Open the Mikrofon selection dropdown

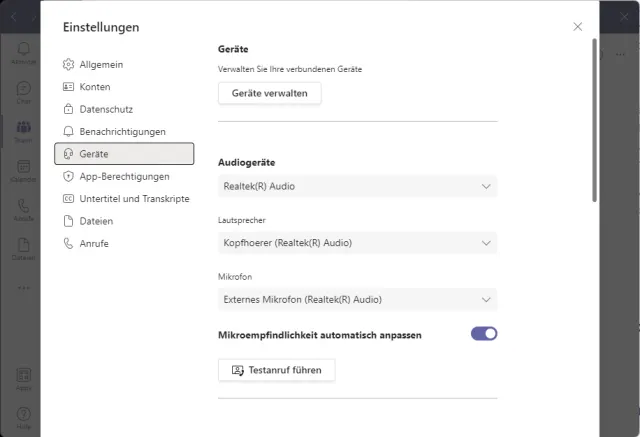pos(357,299)
